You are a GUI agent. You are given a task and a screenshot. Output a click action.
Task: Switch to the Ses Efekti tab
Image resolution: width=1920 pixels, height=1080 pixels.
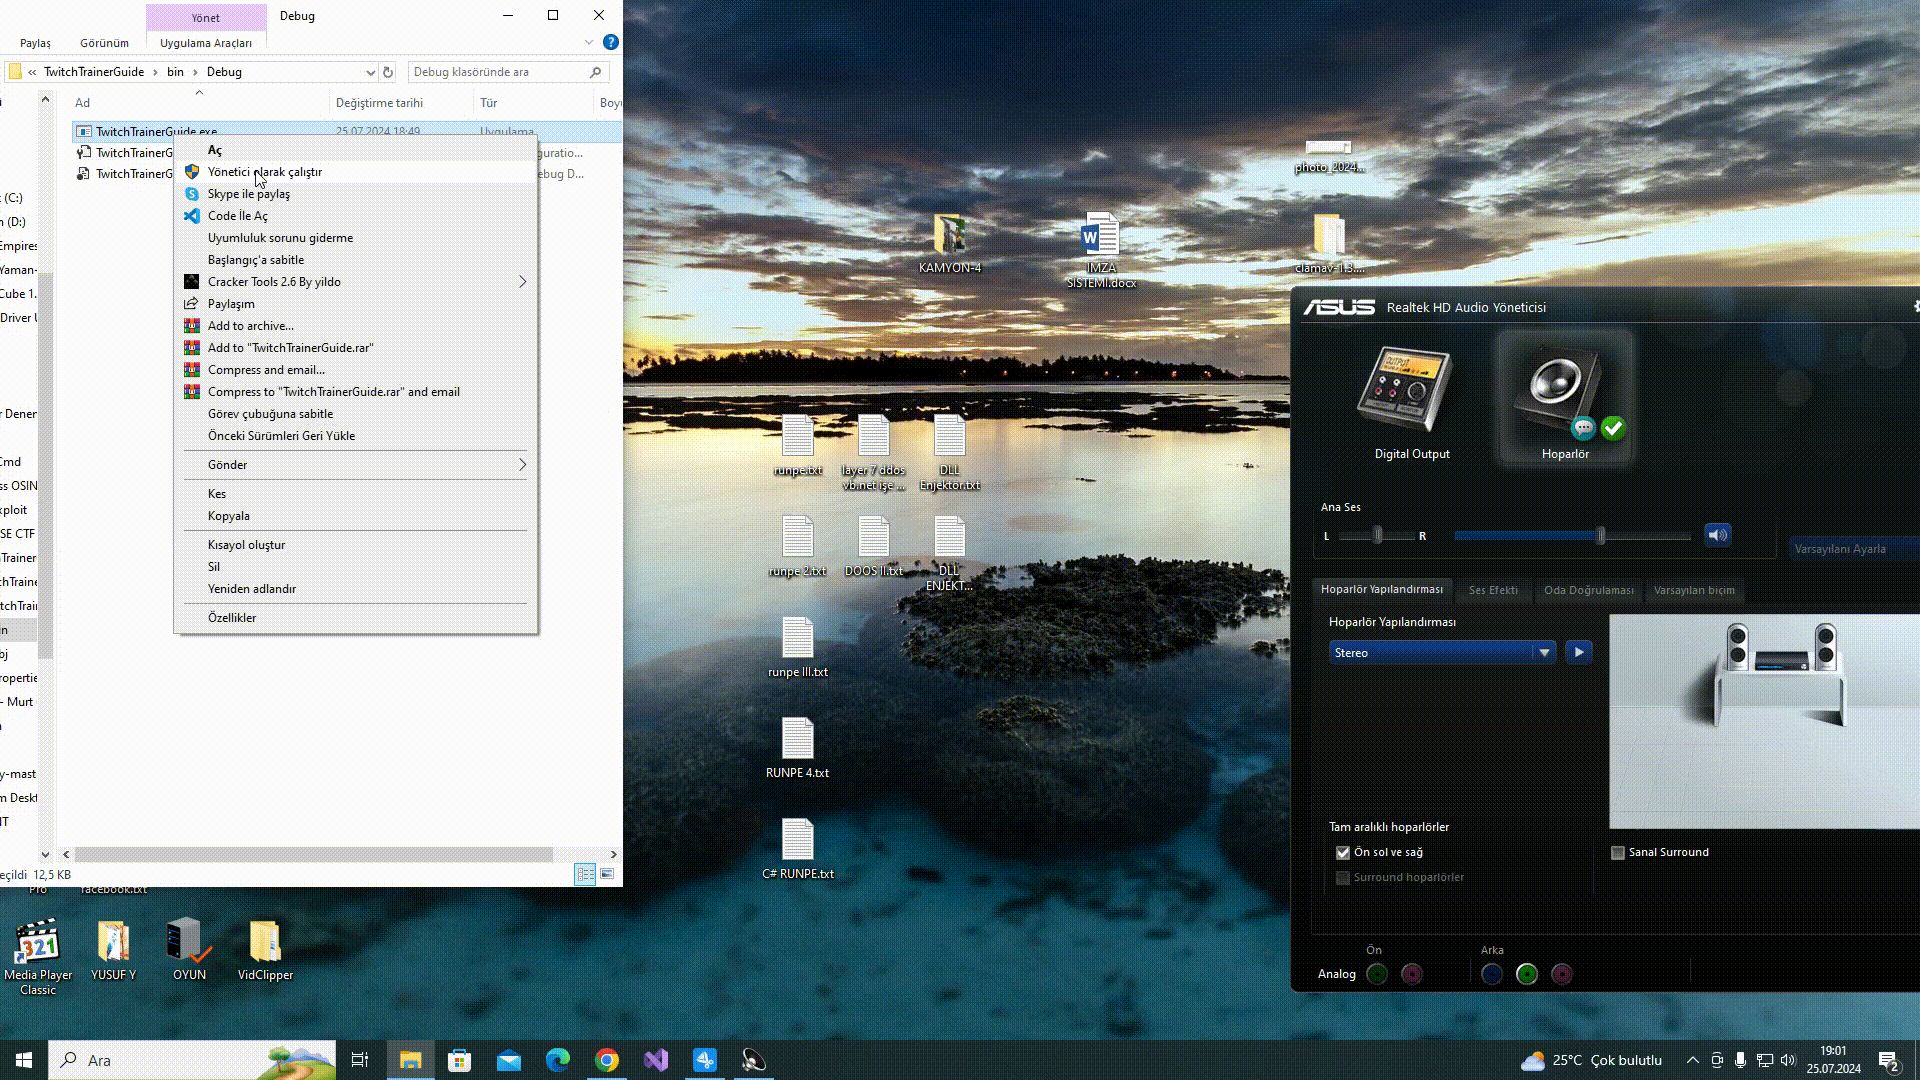coord(1493,590)
